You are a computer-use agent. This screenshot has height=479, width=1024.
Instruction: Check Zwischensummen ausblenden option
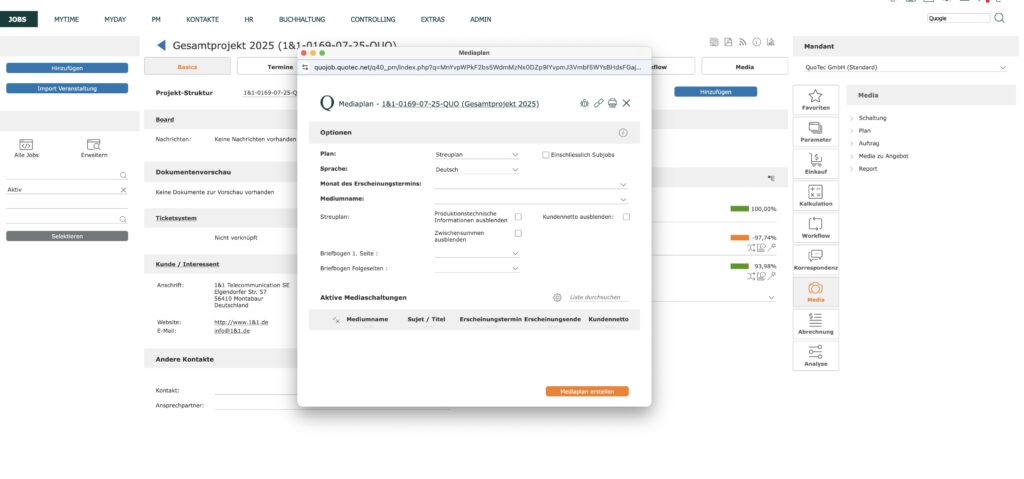click(x=518, y=233)
